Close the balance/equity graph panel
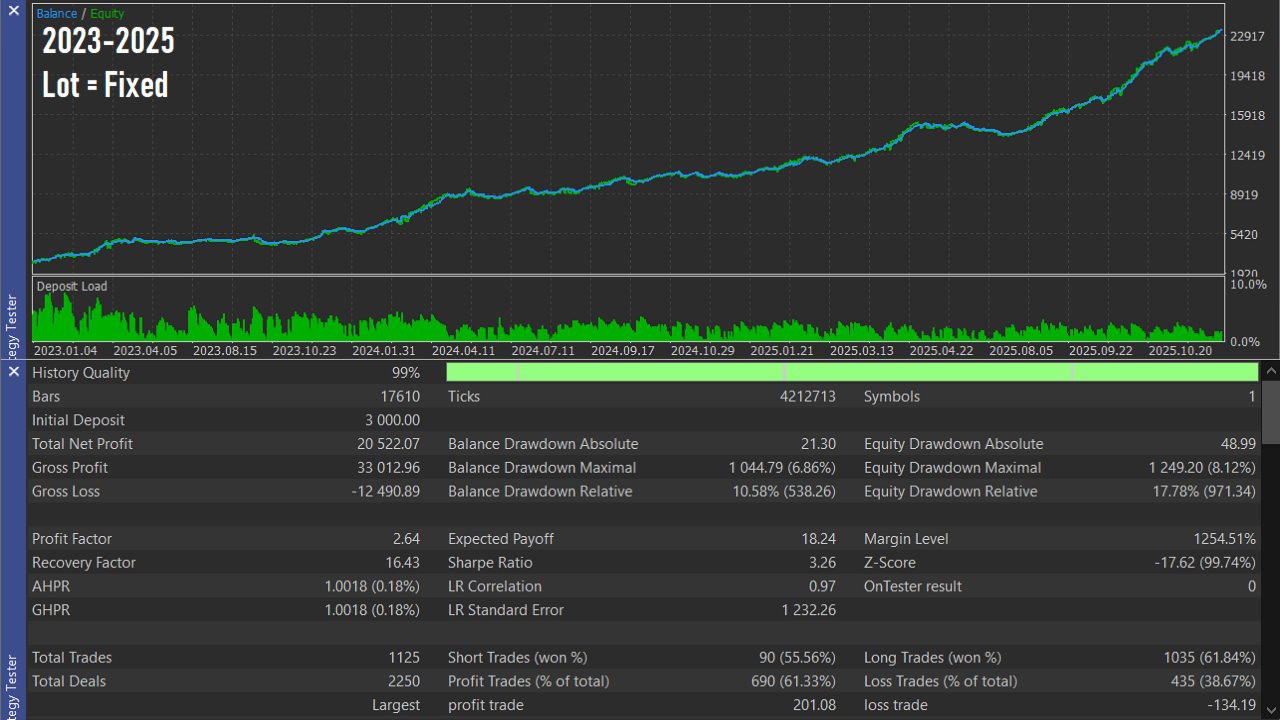This screenshot has height=720, width=1280. click(13, 10)
